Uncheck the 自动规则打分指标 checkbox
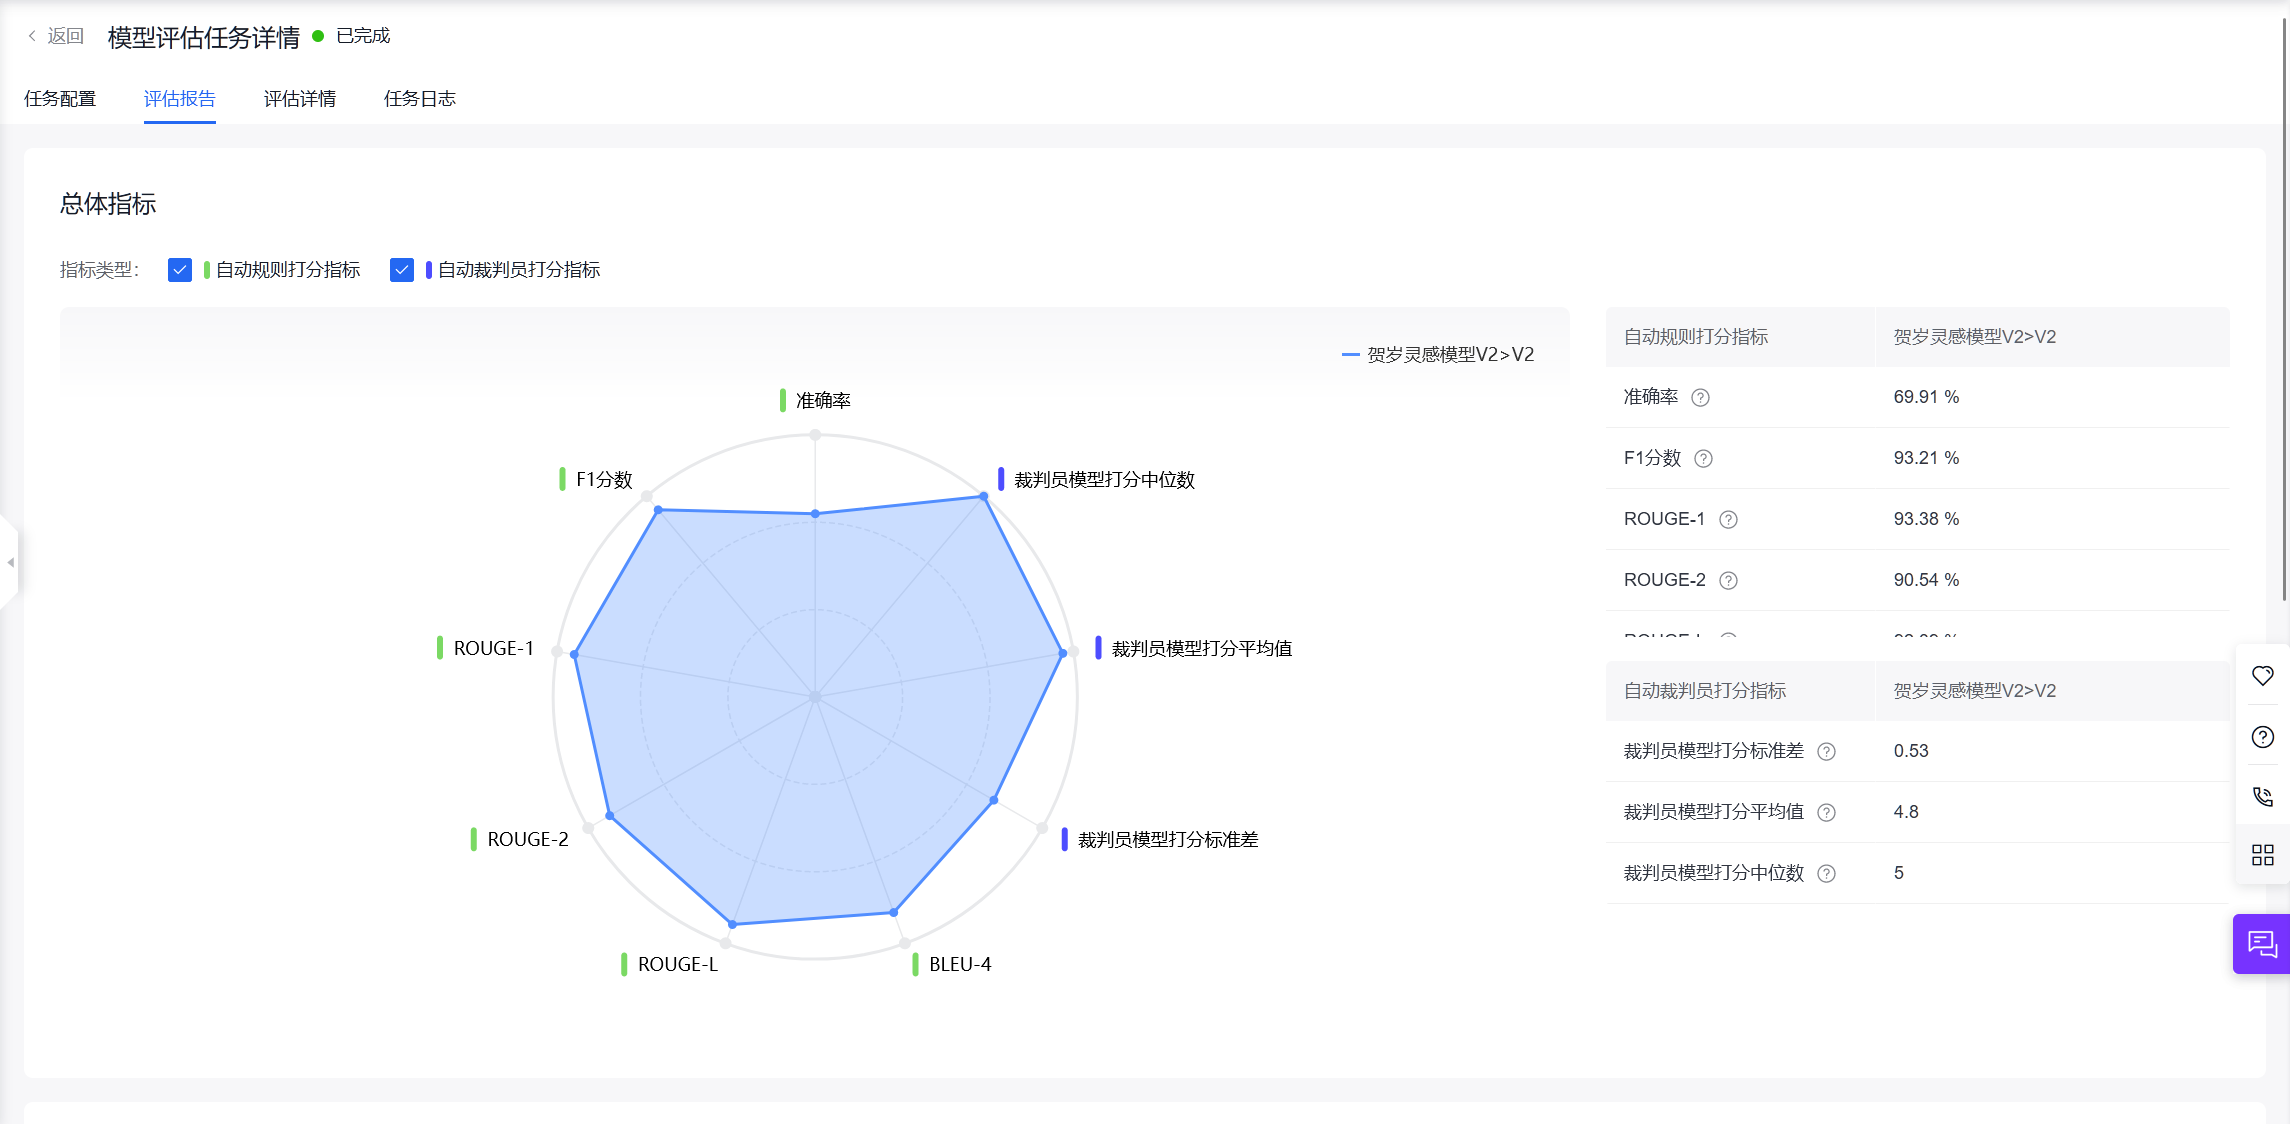The image size is (2290, 1124). tap(180, 270)
